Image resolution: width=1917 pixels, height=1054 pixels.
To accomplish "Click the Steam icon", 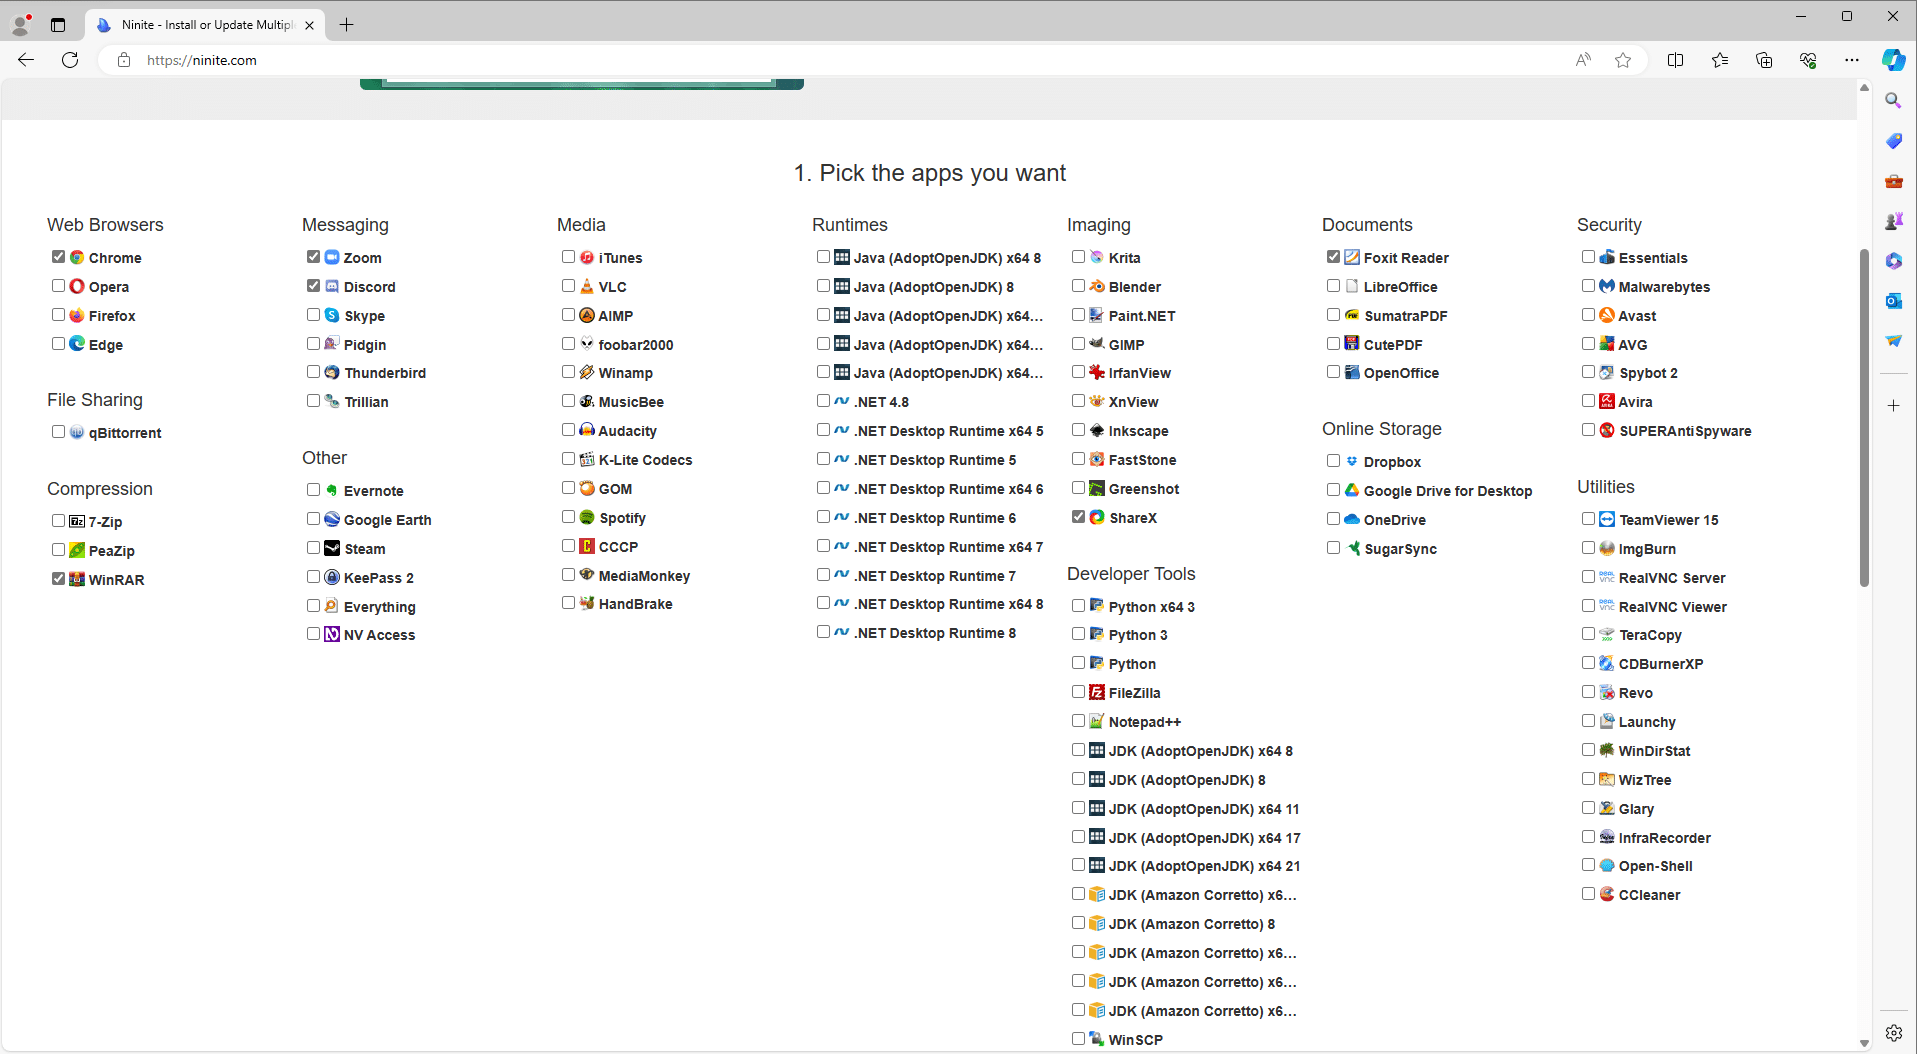I will (332, 548).
